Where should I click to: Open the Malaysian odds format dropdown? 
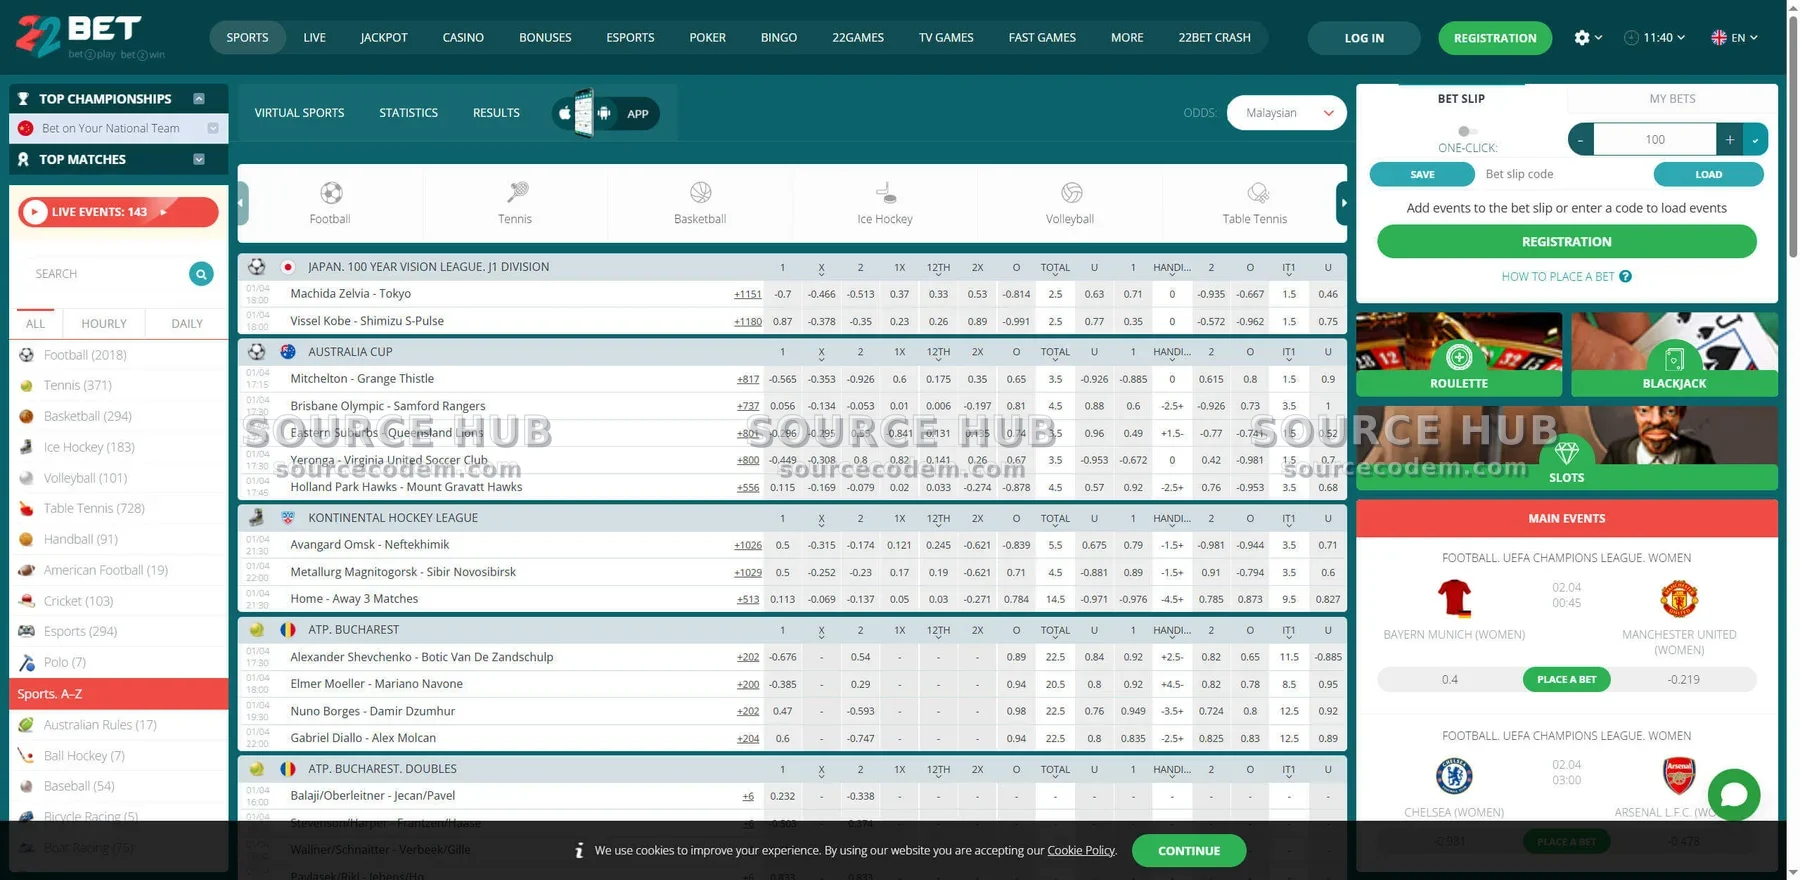[x=1286, y=113]
